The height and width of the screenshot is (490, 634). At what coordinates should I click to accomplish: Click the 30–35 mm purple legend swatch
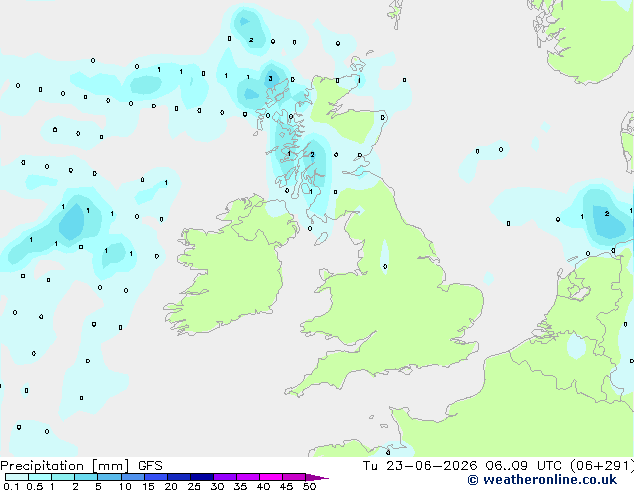pos(225,477)
